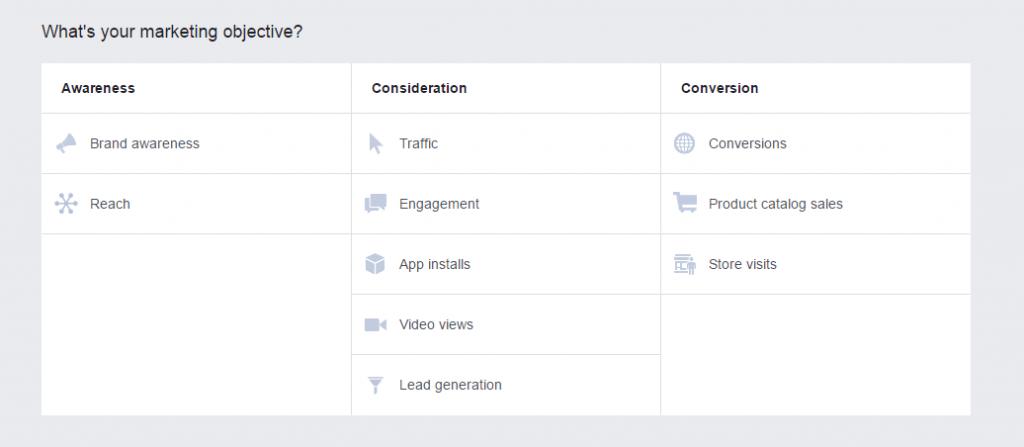Screen dimensions: 1024x447
Task: Click the Product catalog sales cart icon
Action: (x=685, y=203)
